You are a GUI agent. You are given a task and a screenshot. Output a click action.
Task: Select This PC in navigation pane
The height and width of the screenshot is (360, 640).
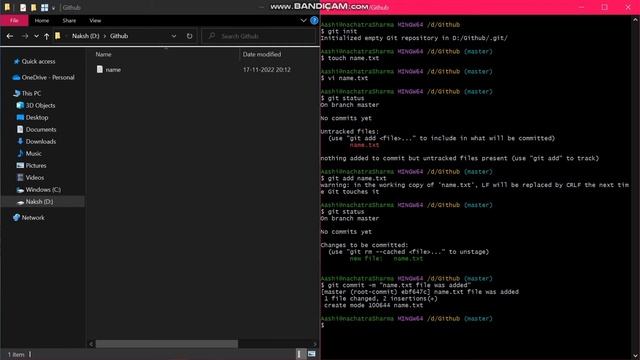click(x=31, y=93)
